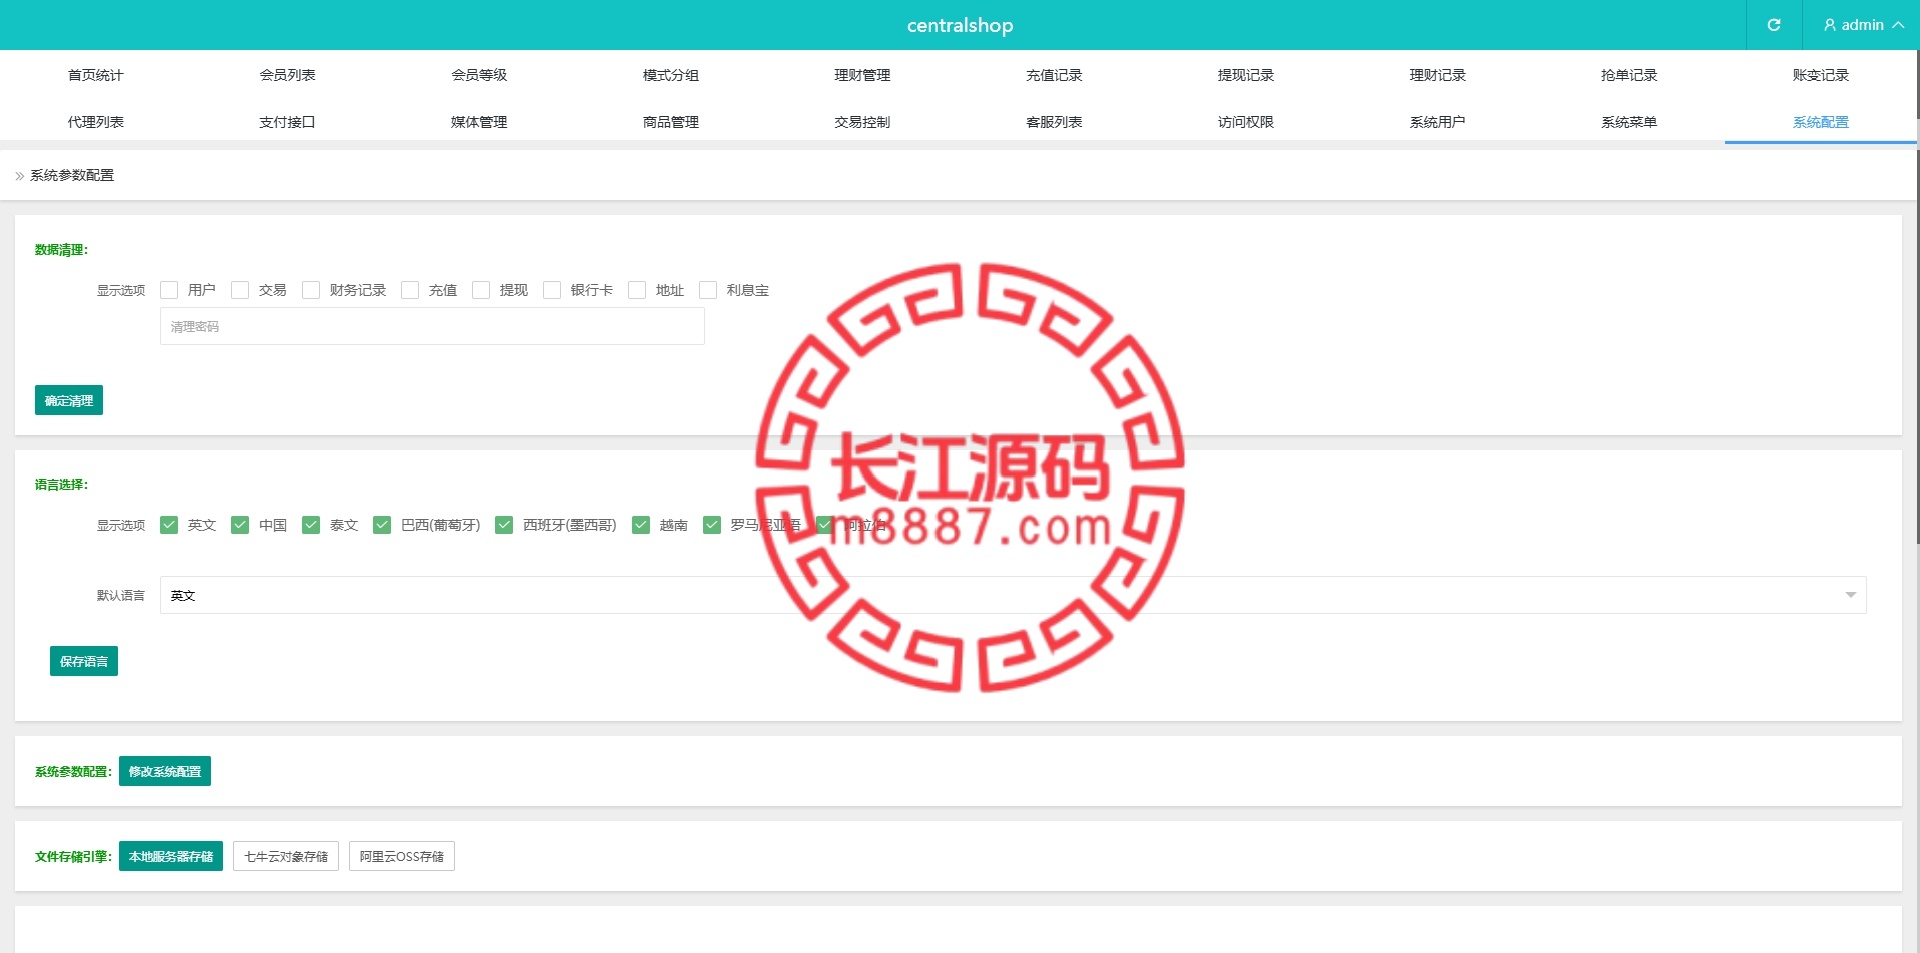Go to 会员列表 page
Screen dimensions: 1920x953
[x=288, y=75]
